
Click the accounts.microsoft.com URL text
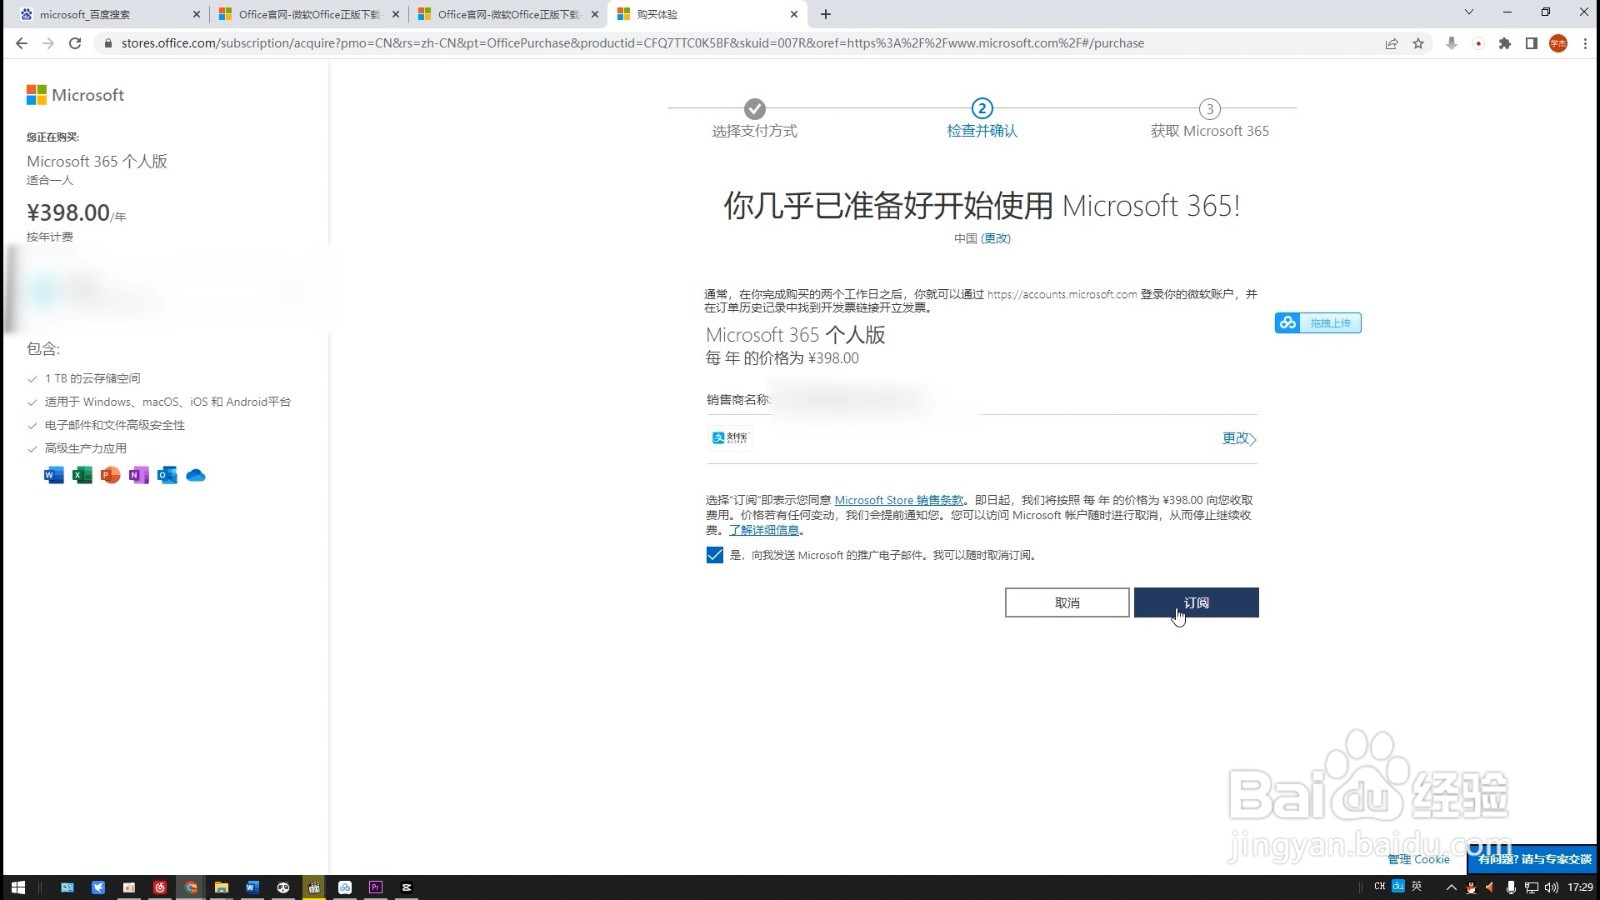(1062, 294)
